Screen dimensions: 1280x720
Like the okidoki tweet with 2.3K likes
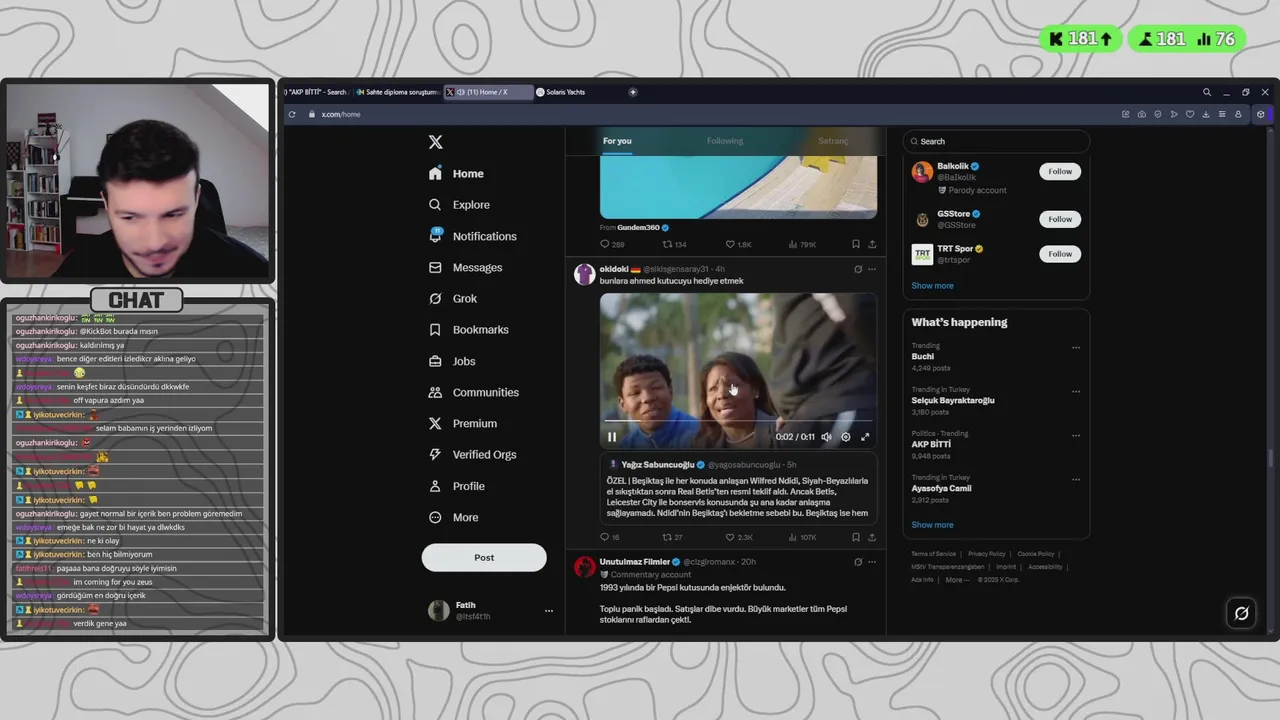(x=738, y=537)
